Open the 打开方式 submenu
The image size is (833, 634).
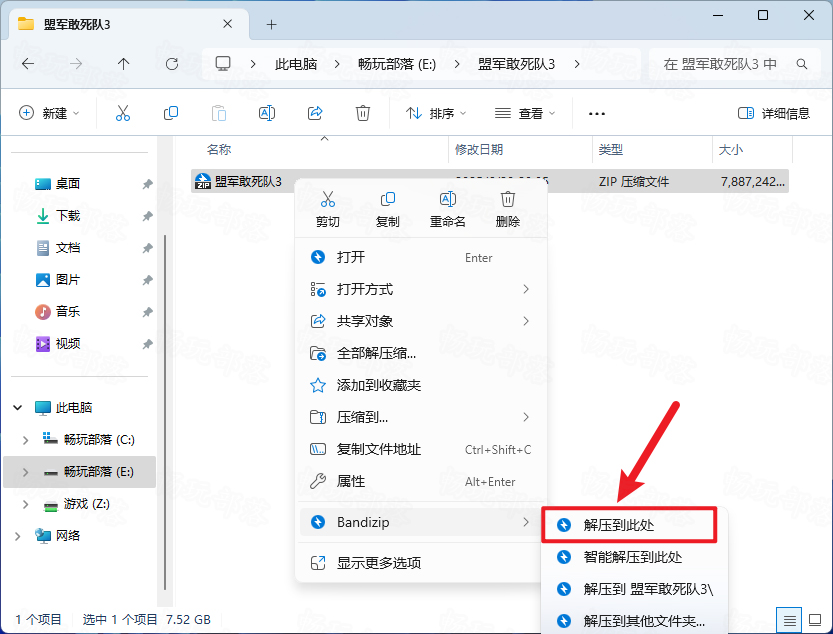click(421, 289)
